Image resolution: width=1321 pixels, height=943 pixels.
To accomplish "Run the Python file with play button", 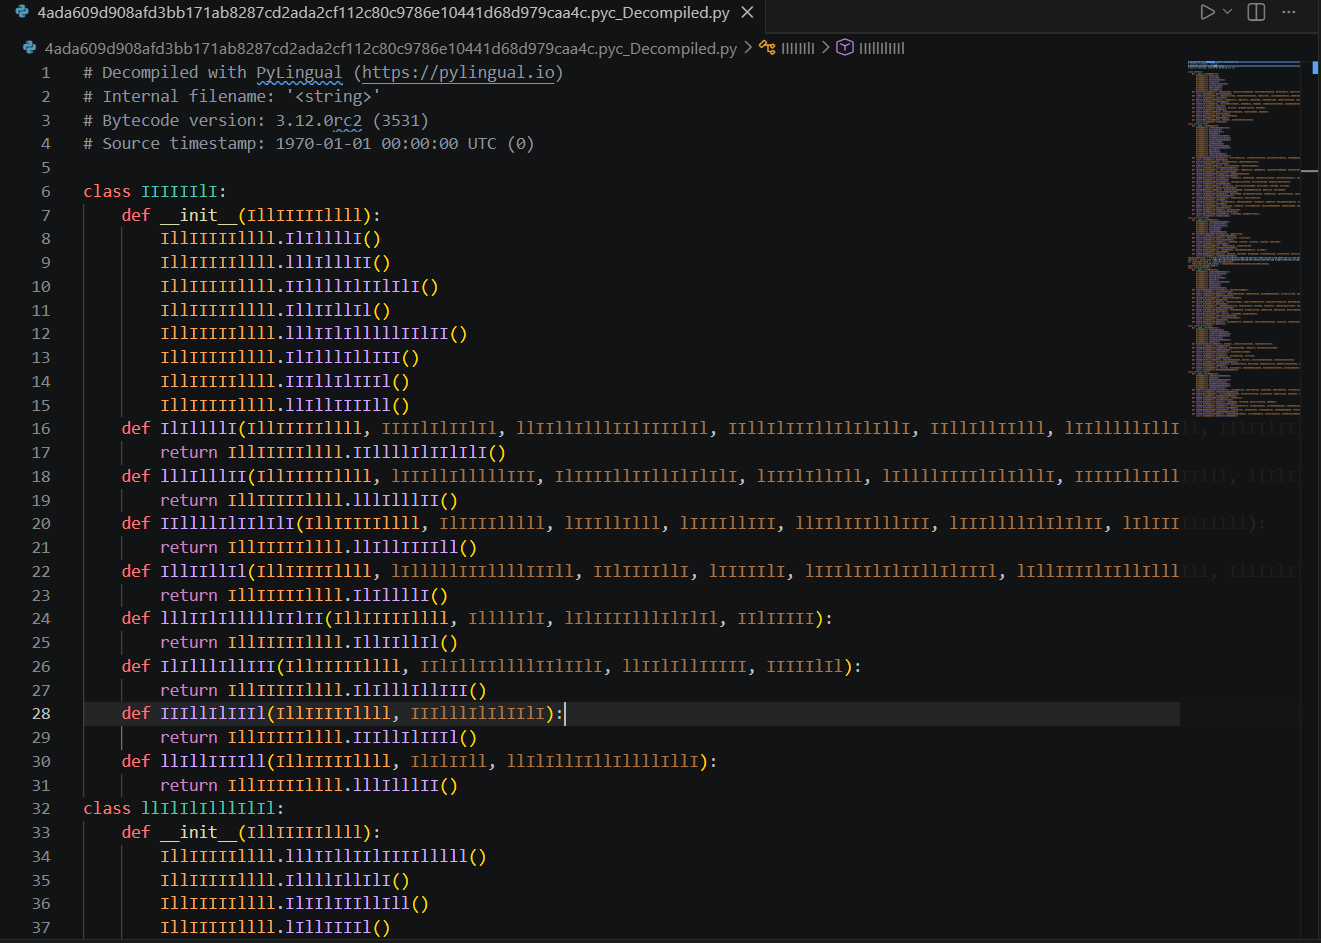I will [x=1207, y=12].
